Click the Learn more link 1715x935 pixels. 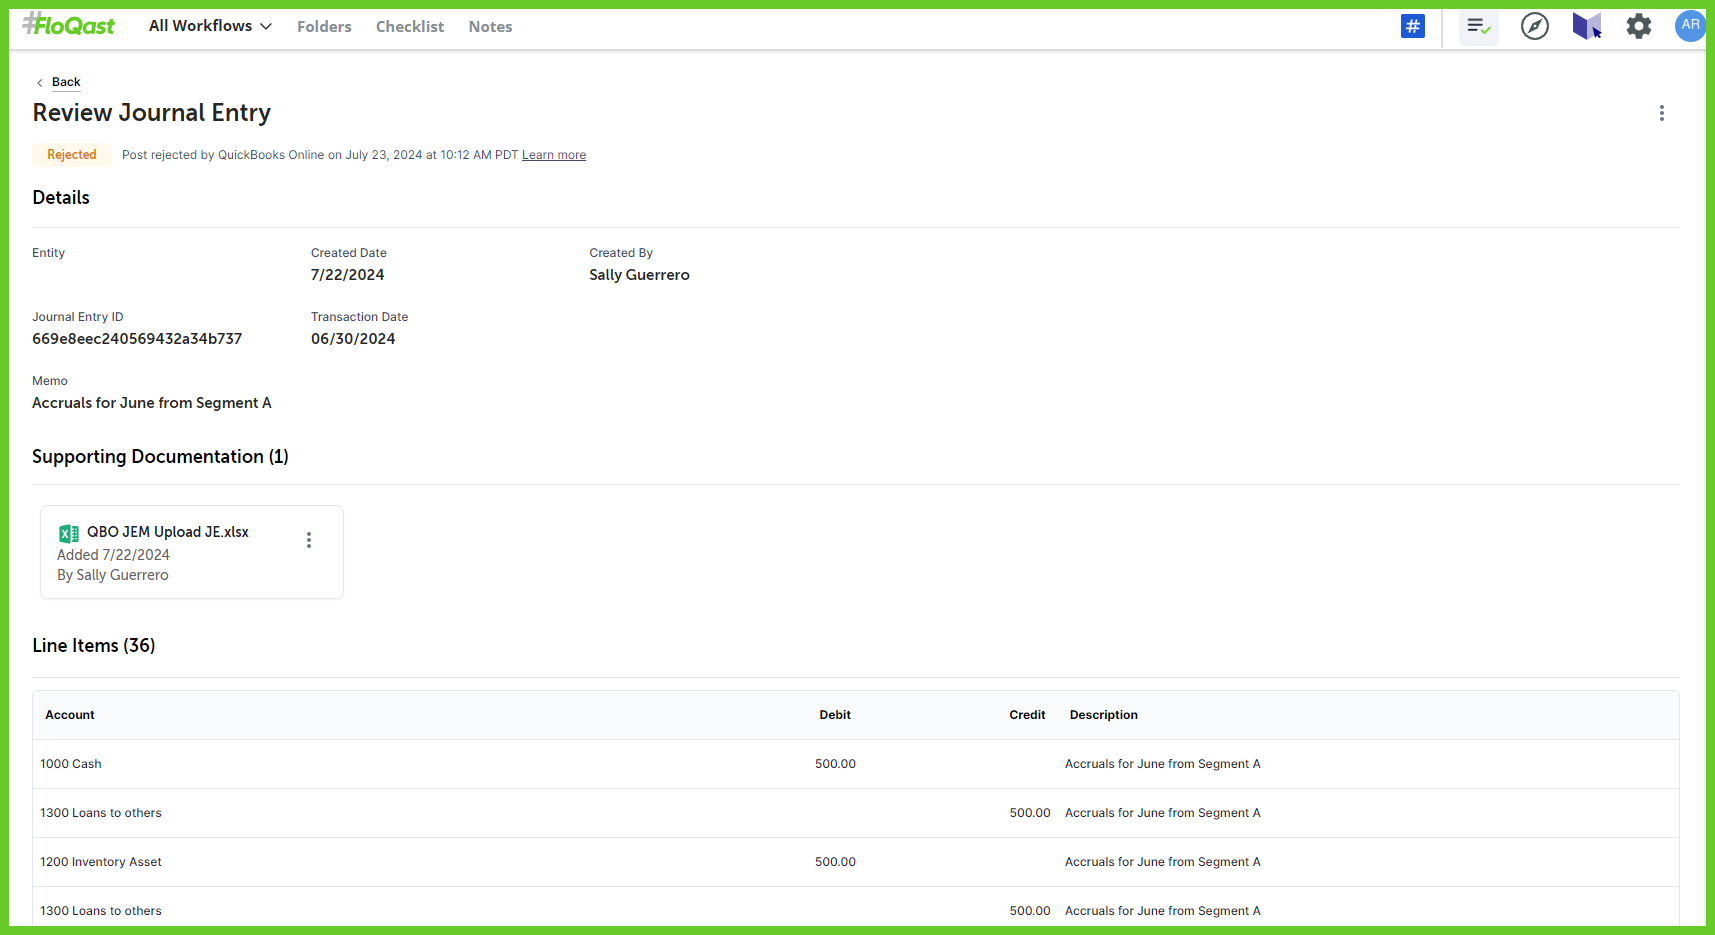click(553, 155)
